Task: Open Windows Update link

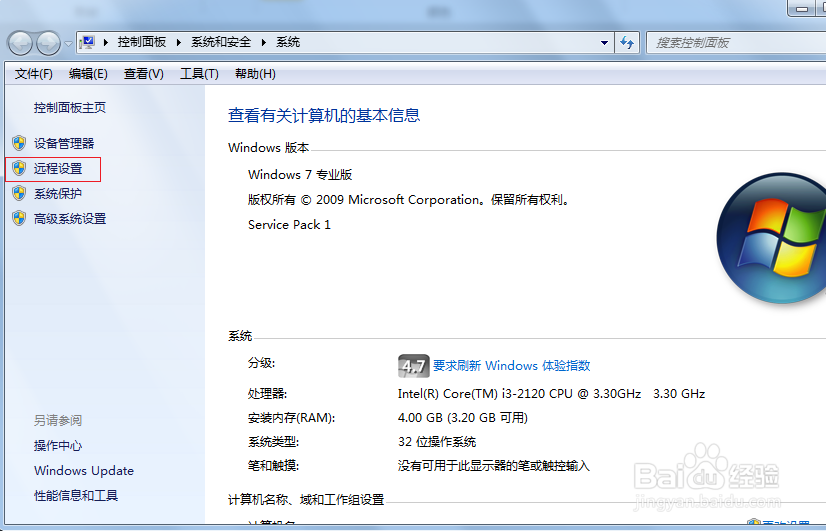Action: [84, 470]
